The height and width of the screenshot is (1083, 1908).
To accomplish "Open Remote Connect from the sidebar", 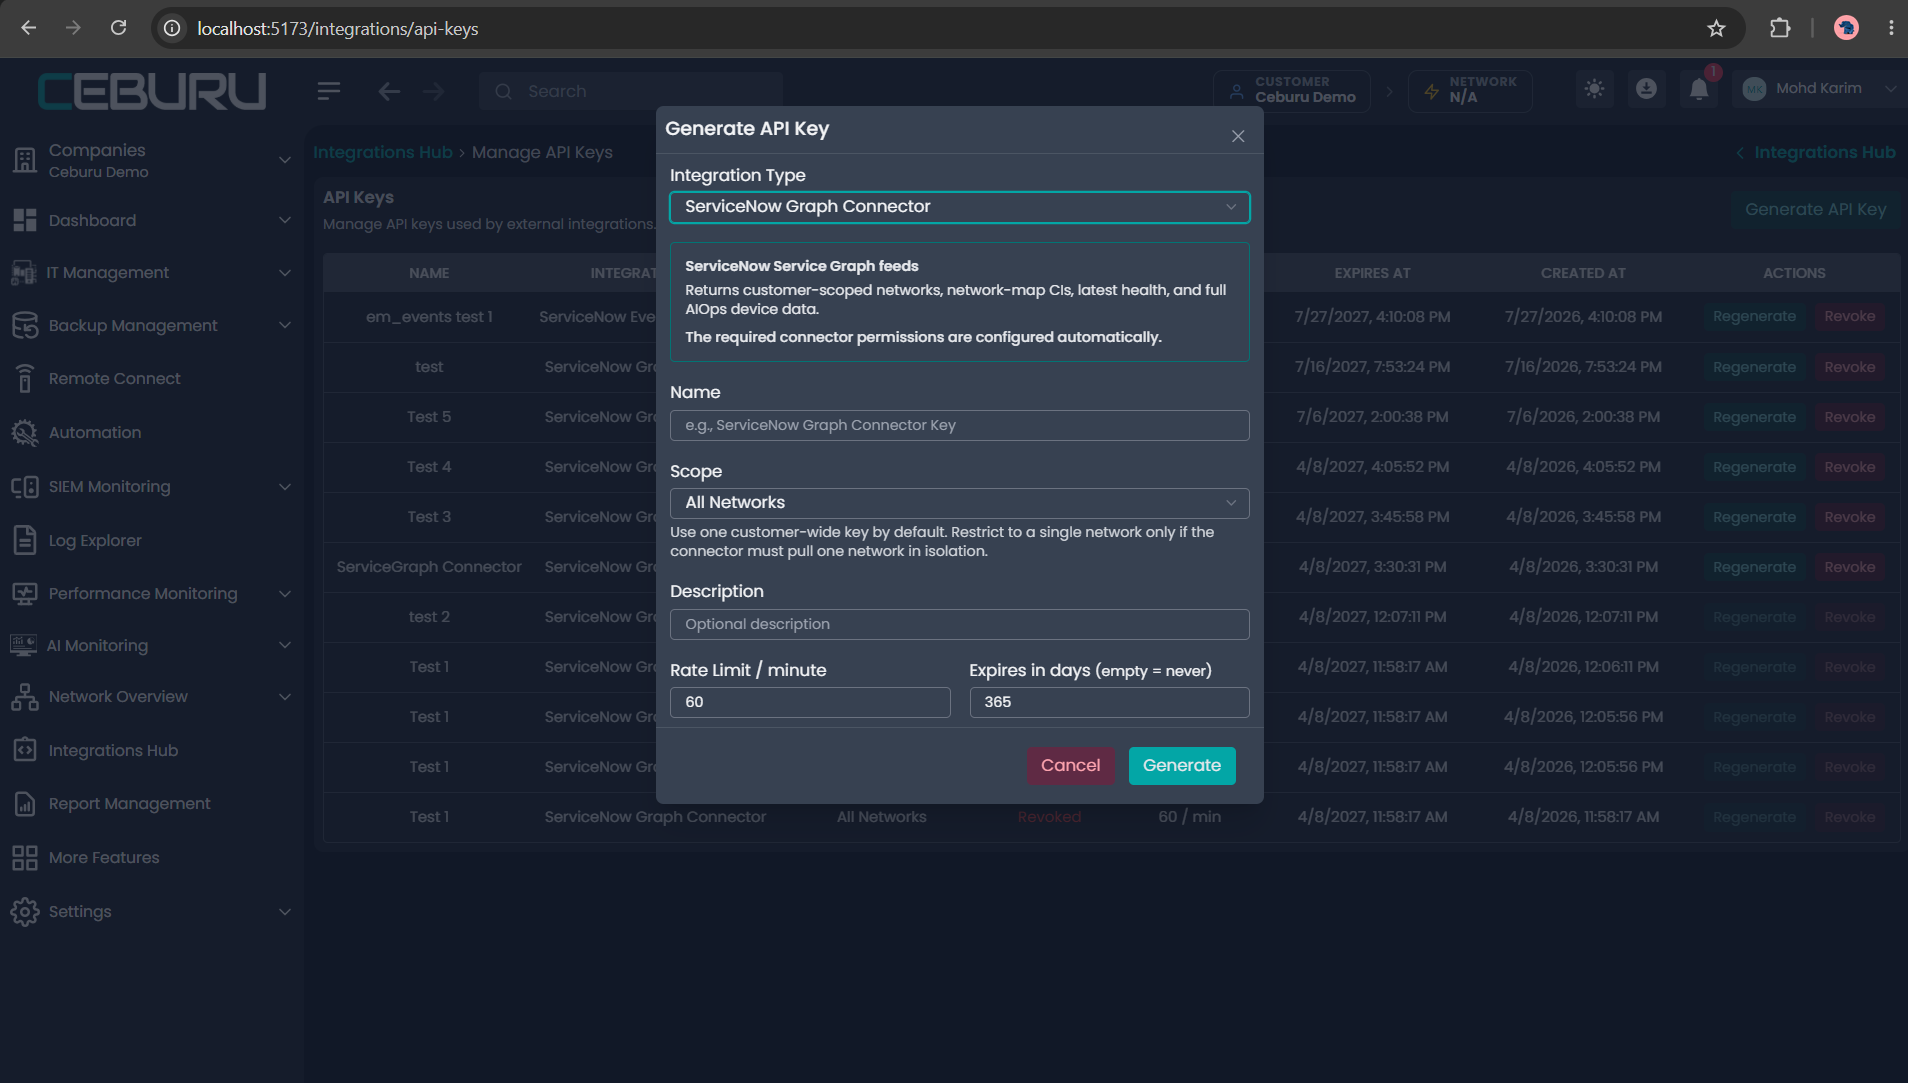I will (x=114, y=378).
